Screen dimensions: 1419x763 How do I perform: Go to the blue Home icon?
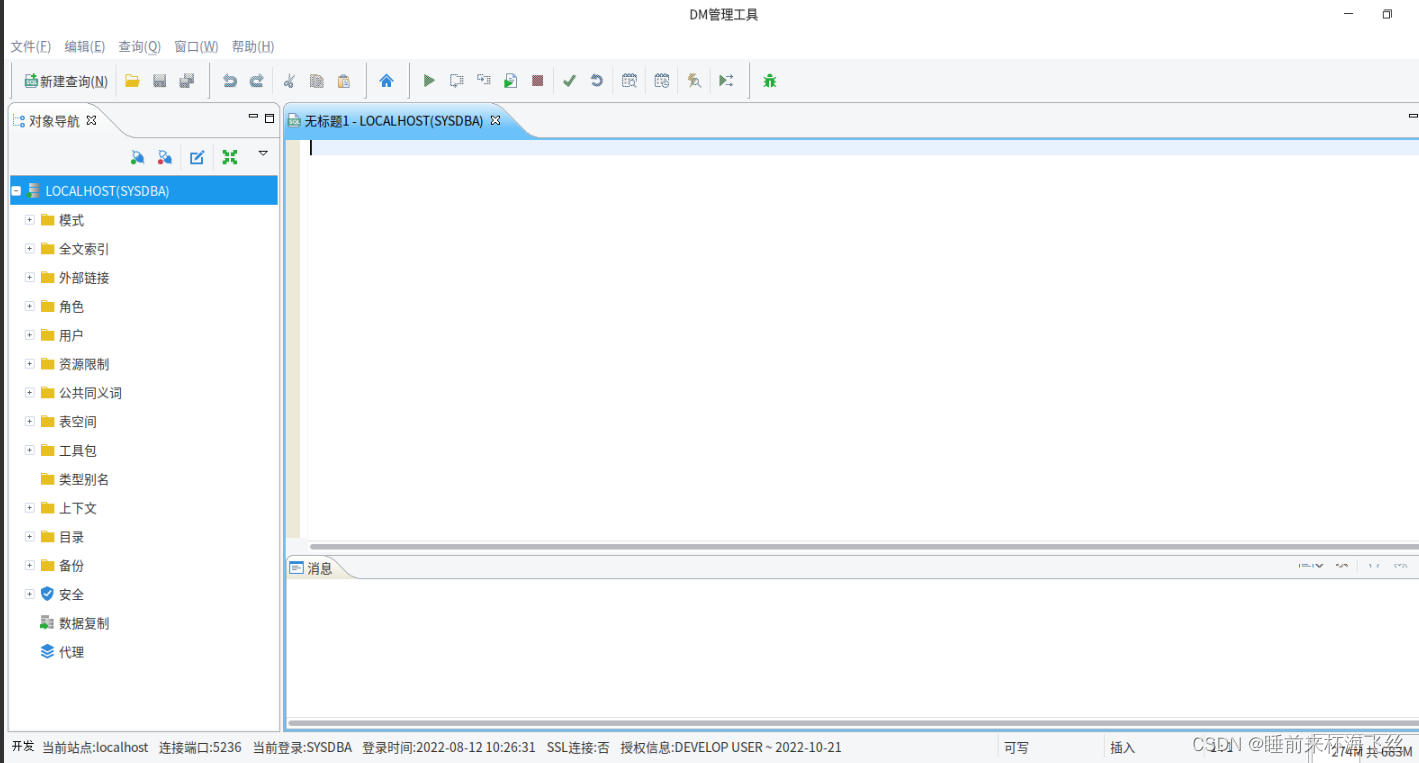[386, 81]
